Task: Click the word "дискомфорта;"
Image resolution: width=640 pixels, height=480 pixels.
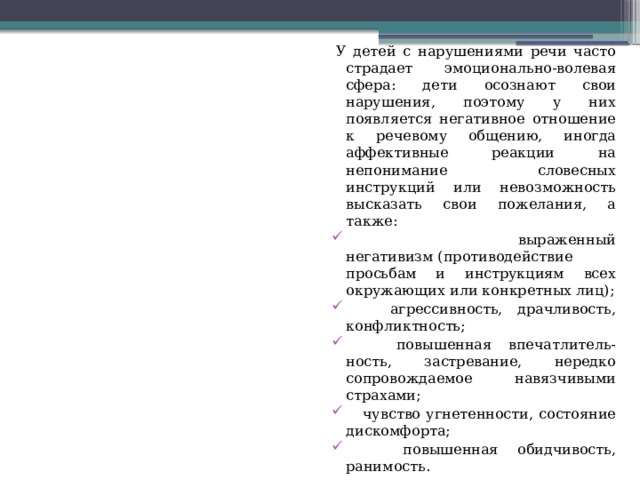Action: pyautogui.click(x=398, y=432)
